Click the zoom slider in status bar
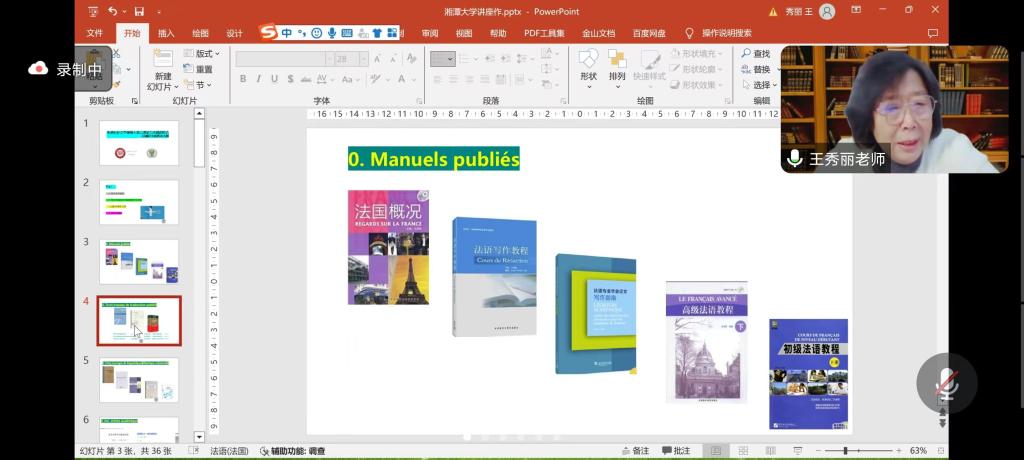The image size is (1024, 460). click(846, 451)
